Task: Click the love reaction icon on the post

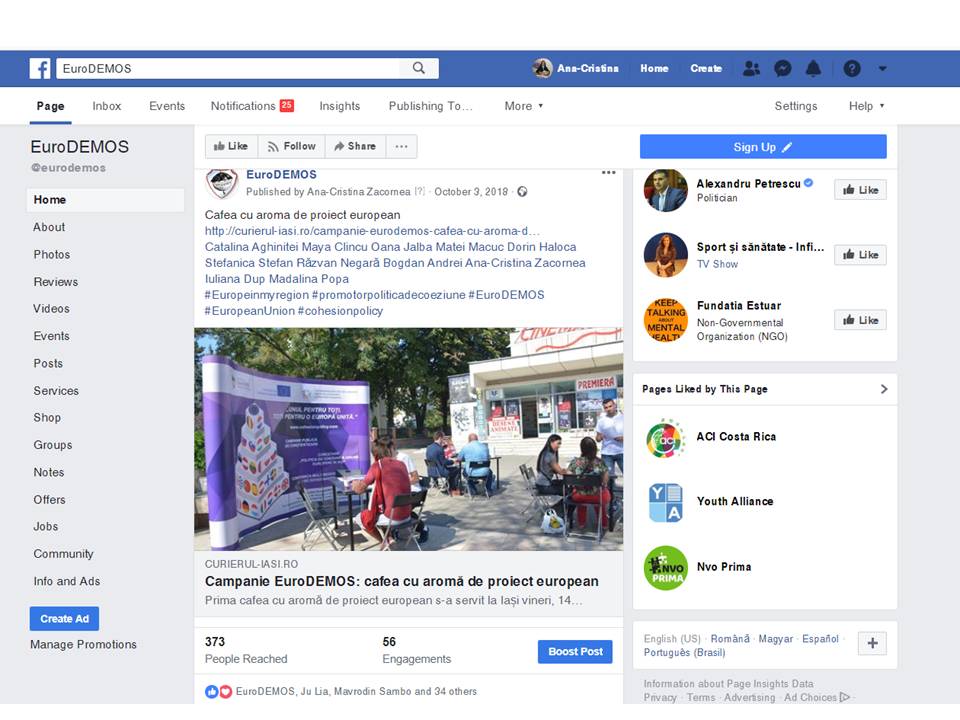Action: [x=225, y=692]
